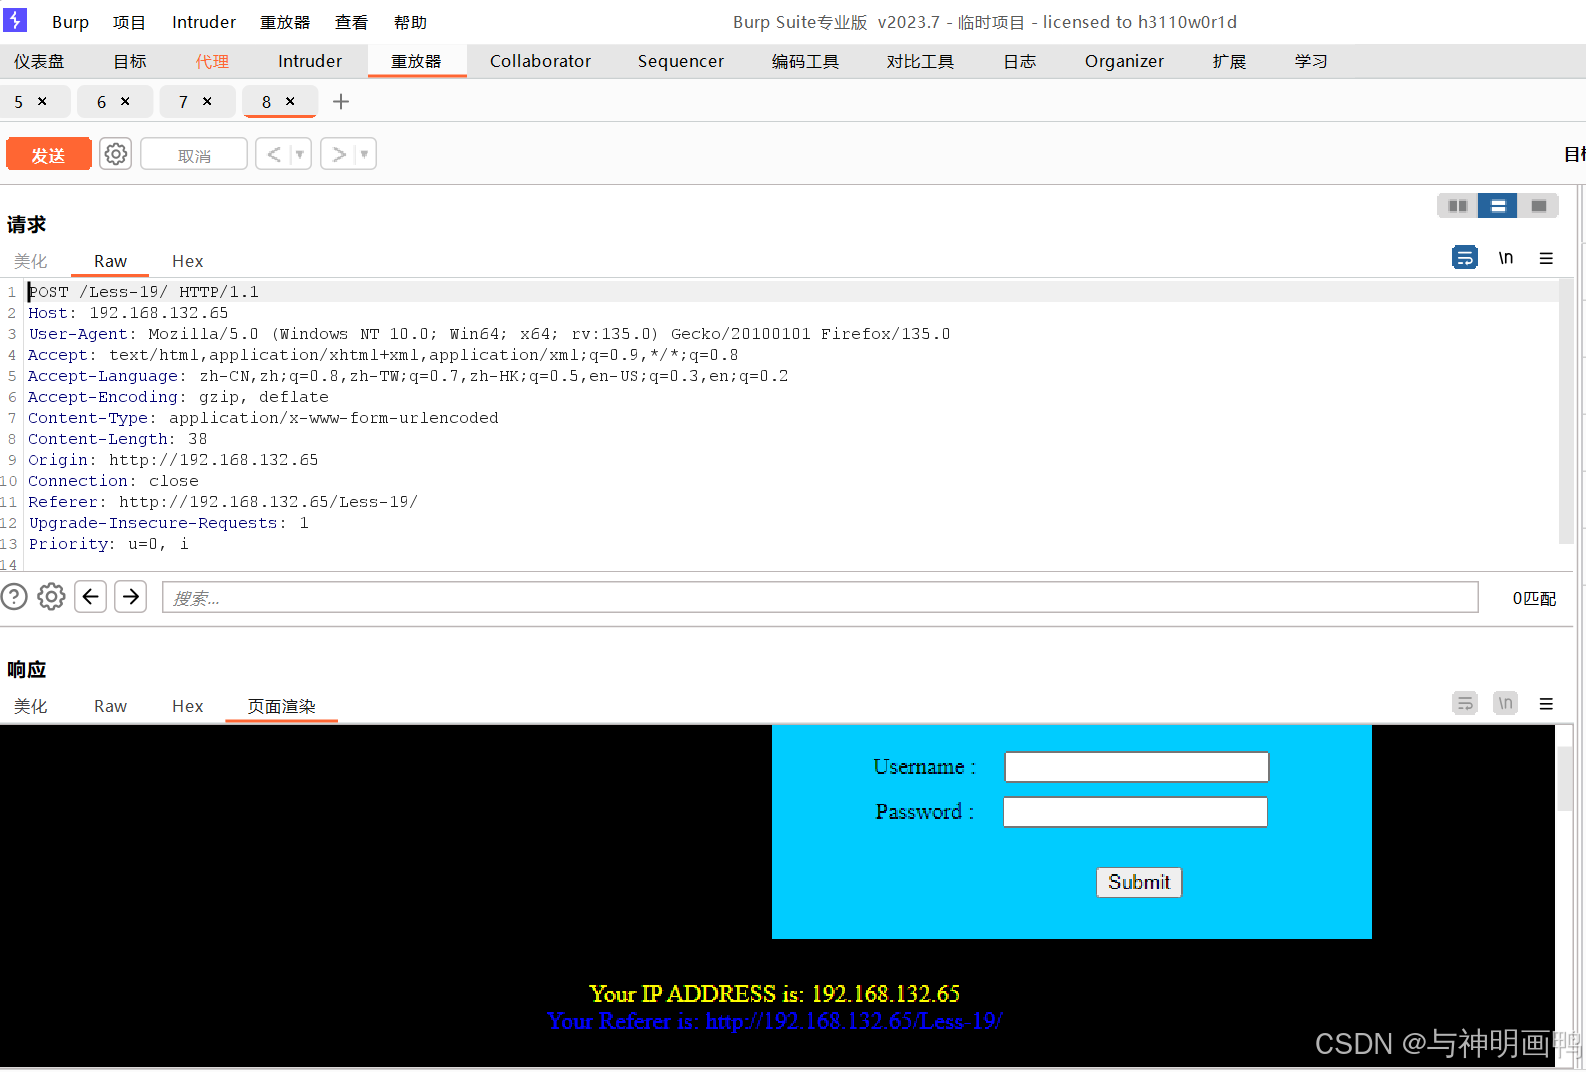The width and height of the screenshot is (1586, 1072).
Task: Jump to next search match
Action: pyautogui.click(x=131, y=597)
